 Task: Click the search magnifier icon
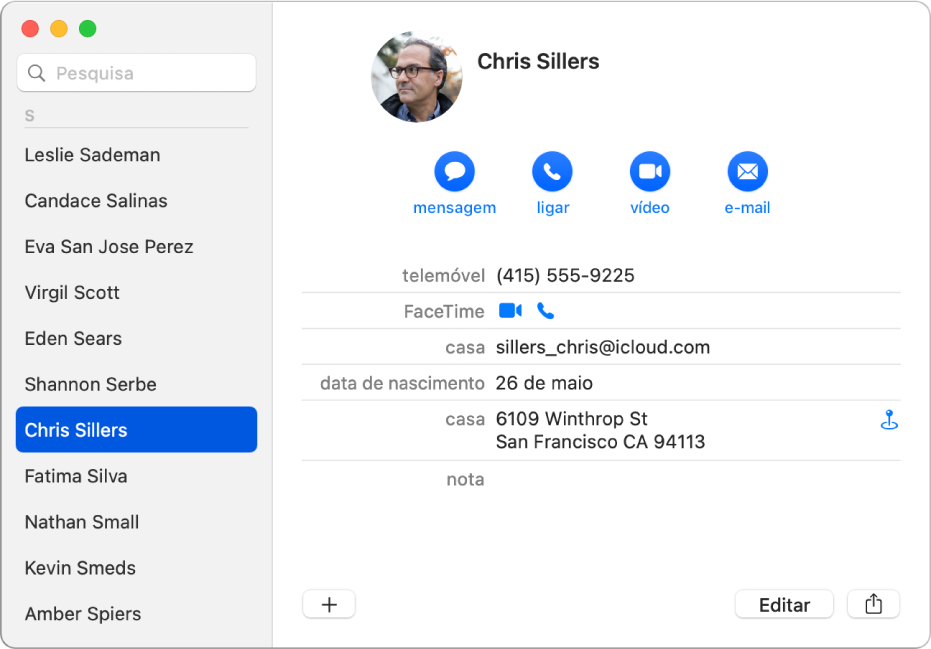click(36, 73)
